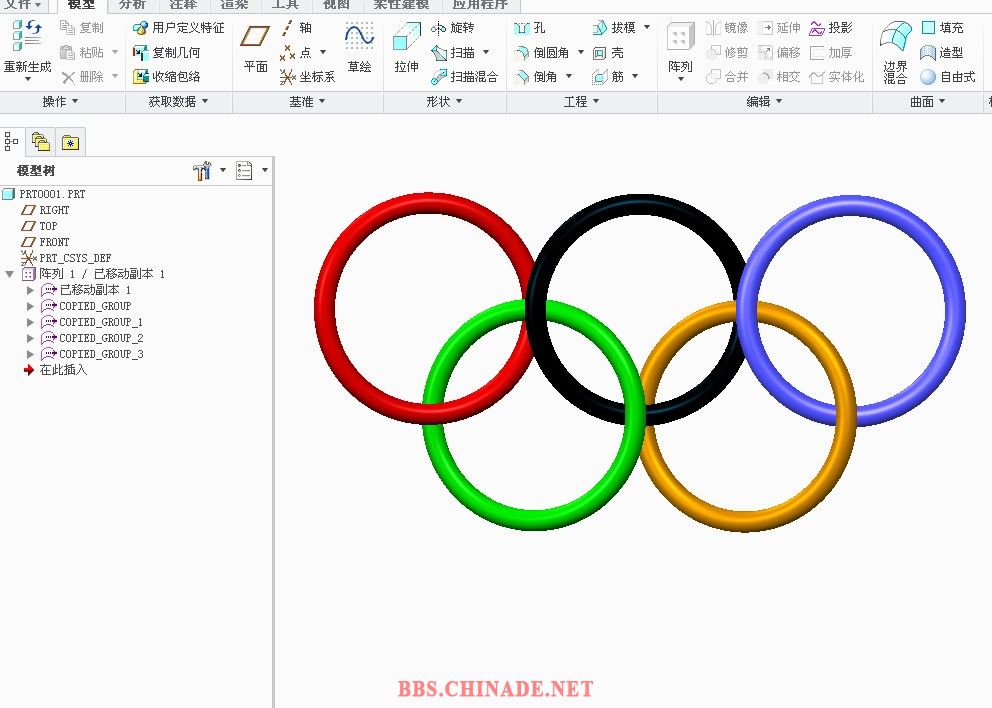This screenshot has height=708, width=992.
Task: Select the 投影 project tool
Action: click(x=831, y=27)
